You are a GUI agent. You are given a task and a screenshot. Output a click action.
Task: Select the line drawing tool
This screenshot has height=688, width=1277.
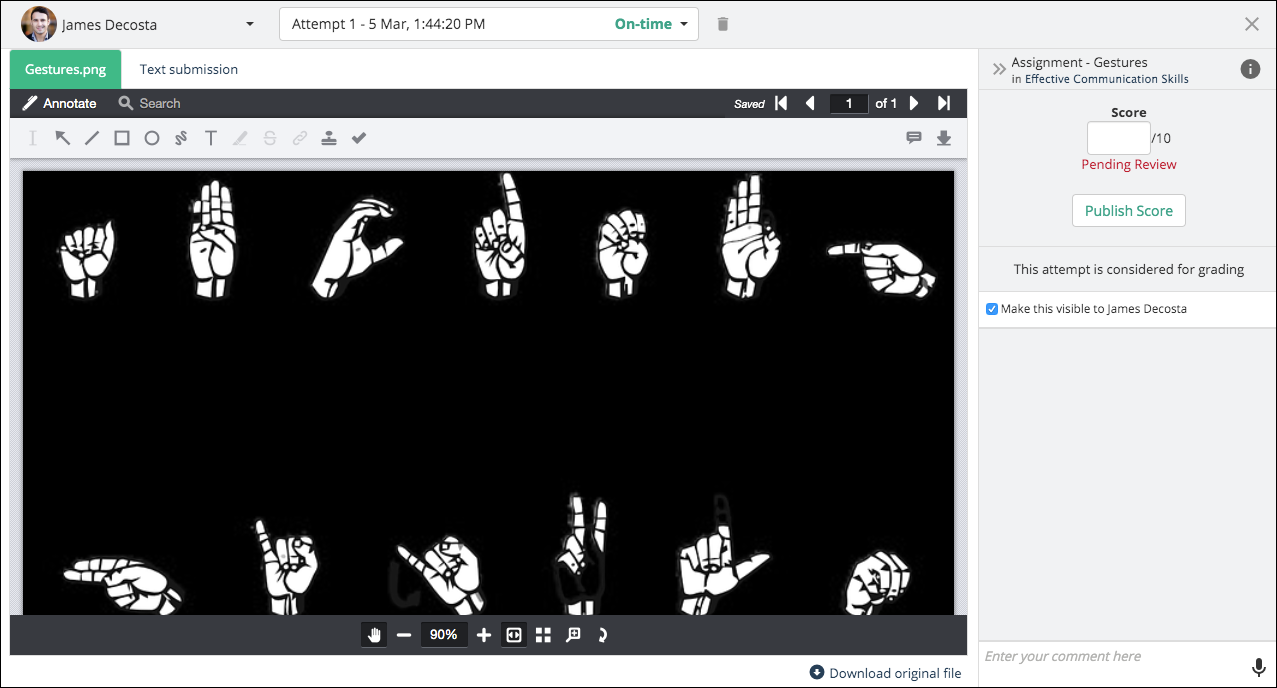[x=92, y=138]
